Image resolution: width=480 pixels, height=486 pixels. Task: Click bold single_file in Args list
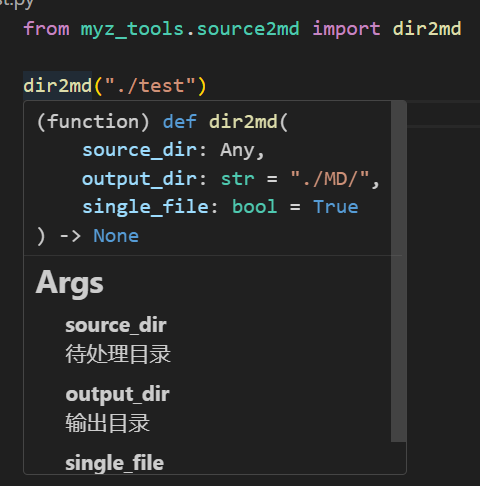click(114, 463)
